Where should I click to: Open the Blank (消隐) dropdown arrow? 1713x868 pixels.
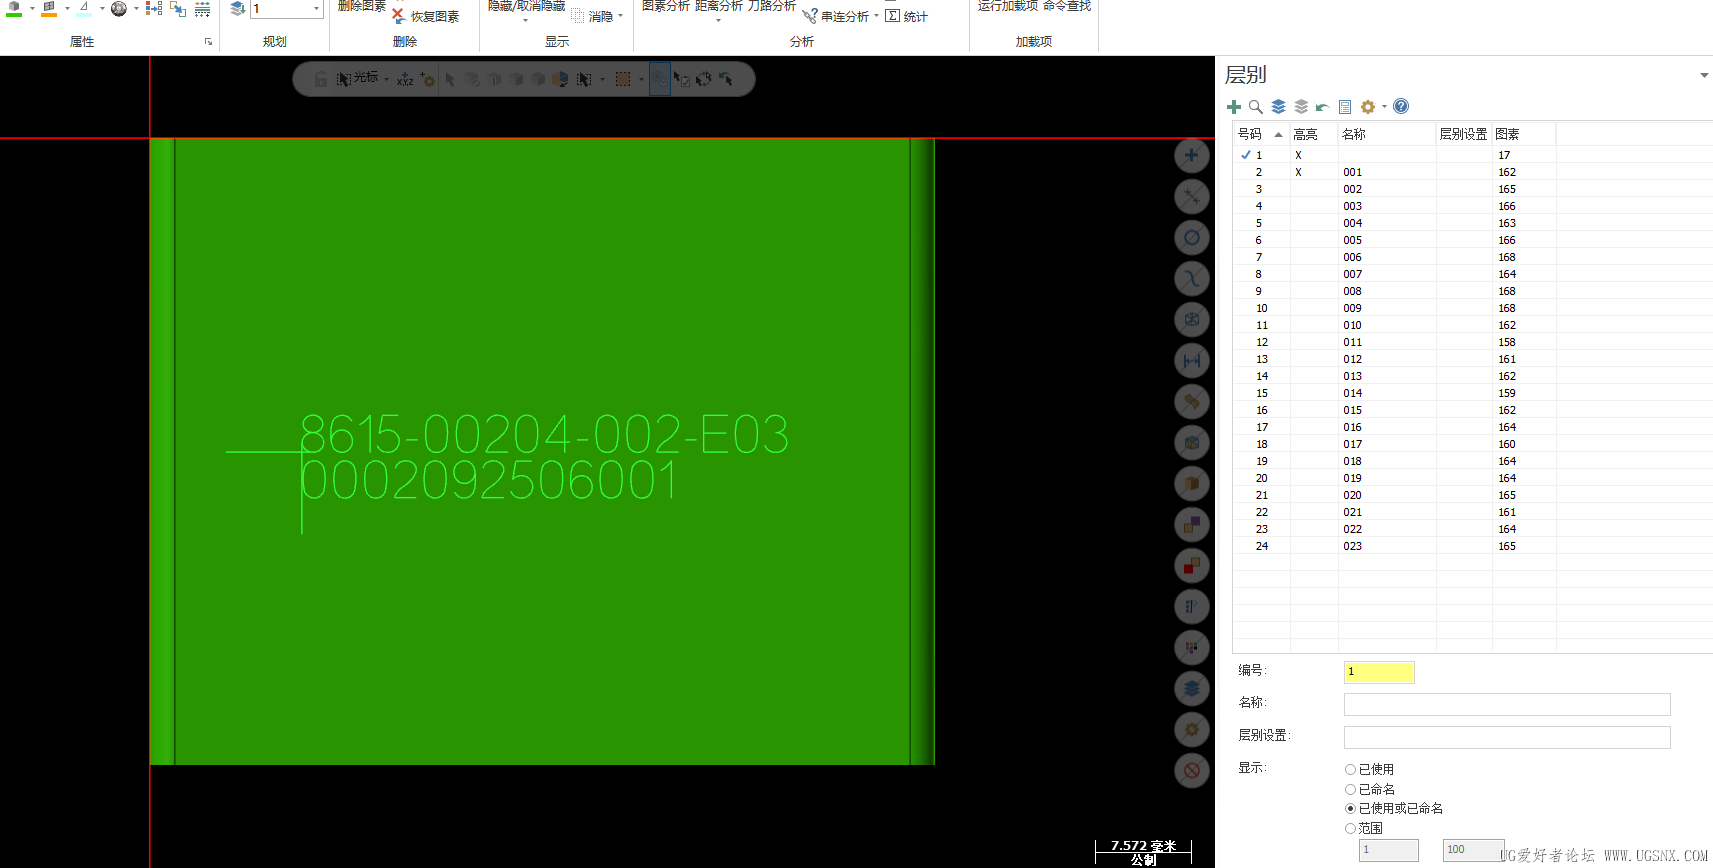pyautogui.click(x=620, y=16)
